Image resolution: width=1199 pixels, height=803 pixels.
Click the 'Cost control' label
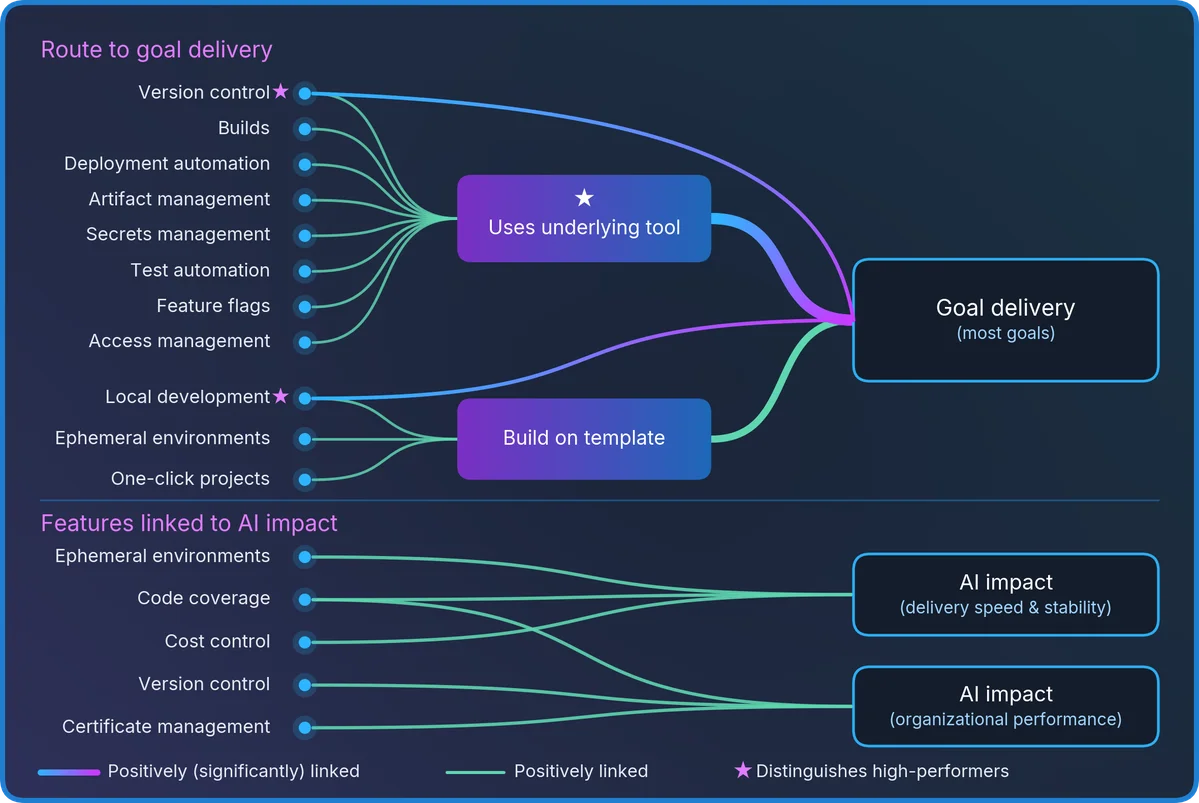217,641
